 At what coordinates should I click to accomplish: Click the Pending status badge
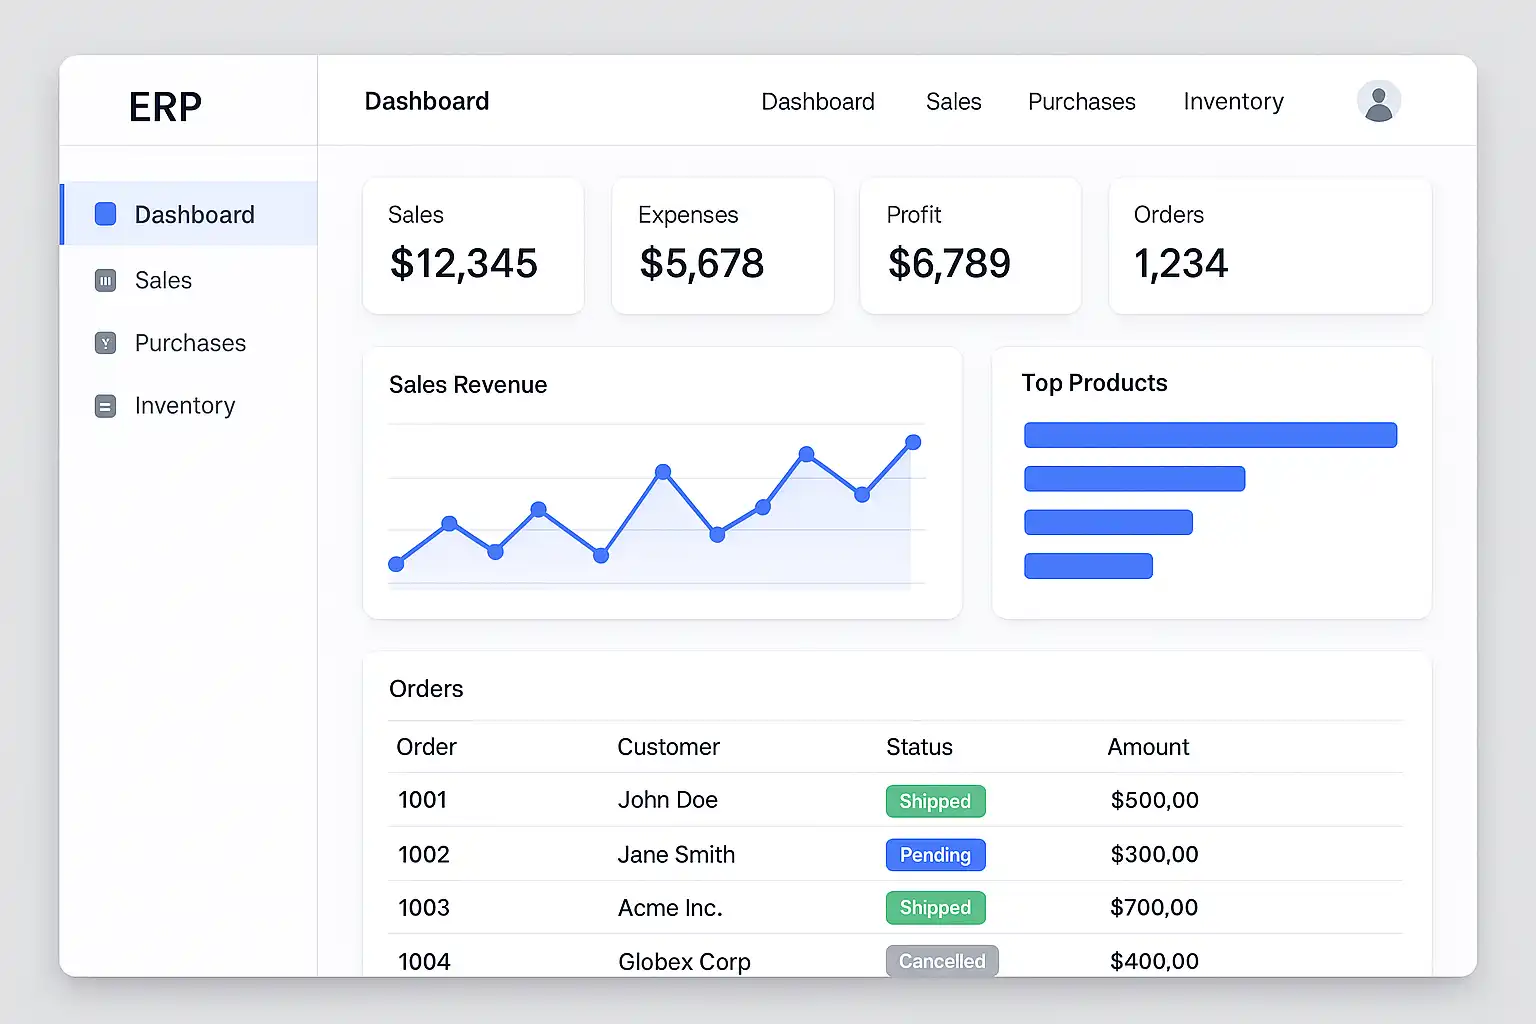[x=935, y=855]
